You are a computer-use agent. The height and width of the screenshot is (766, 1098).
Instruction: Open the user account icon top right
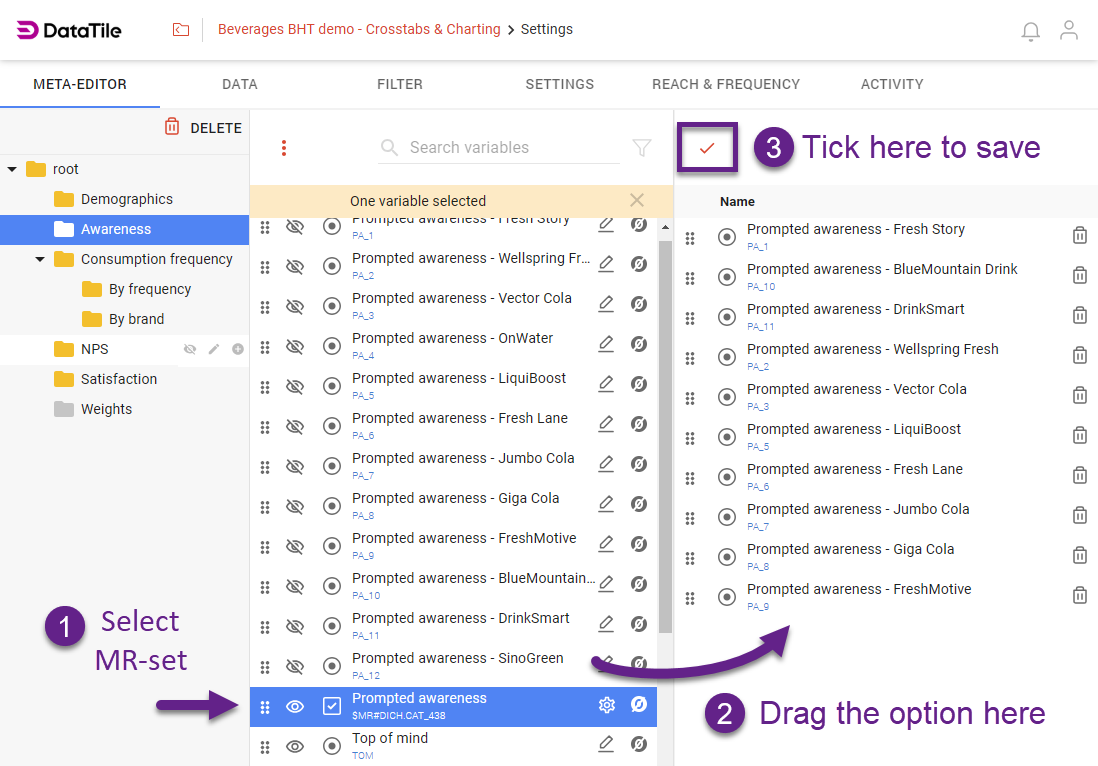click(1069, 31)
